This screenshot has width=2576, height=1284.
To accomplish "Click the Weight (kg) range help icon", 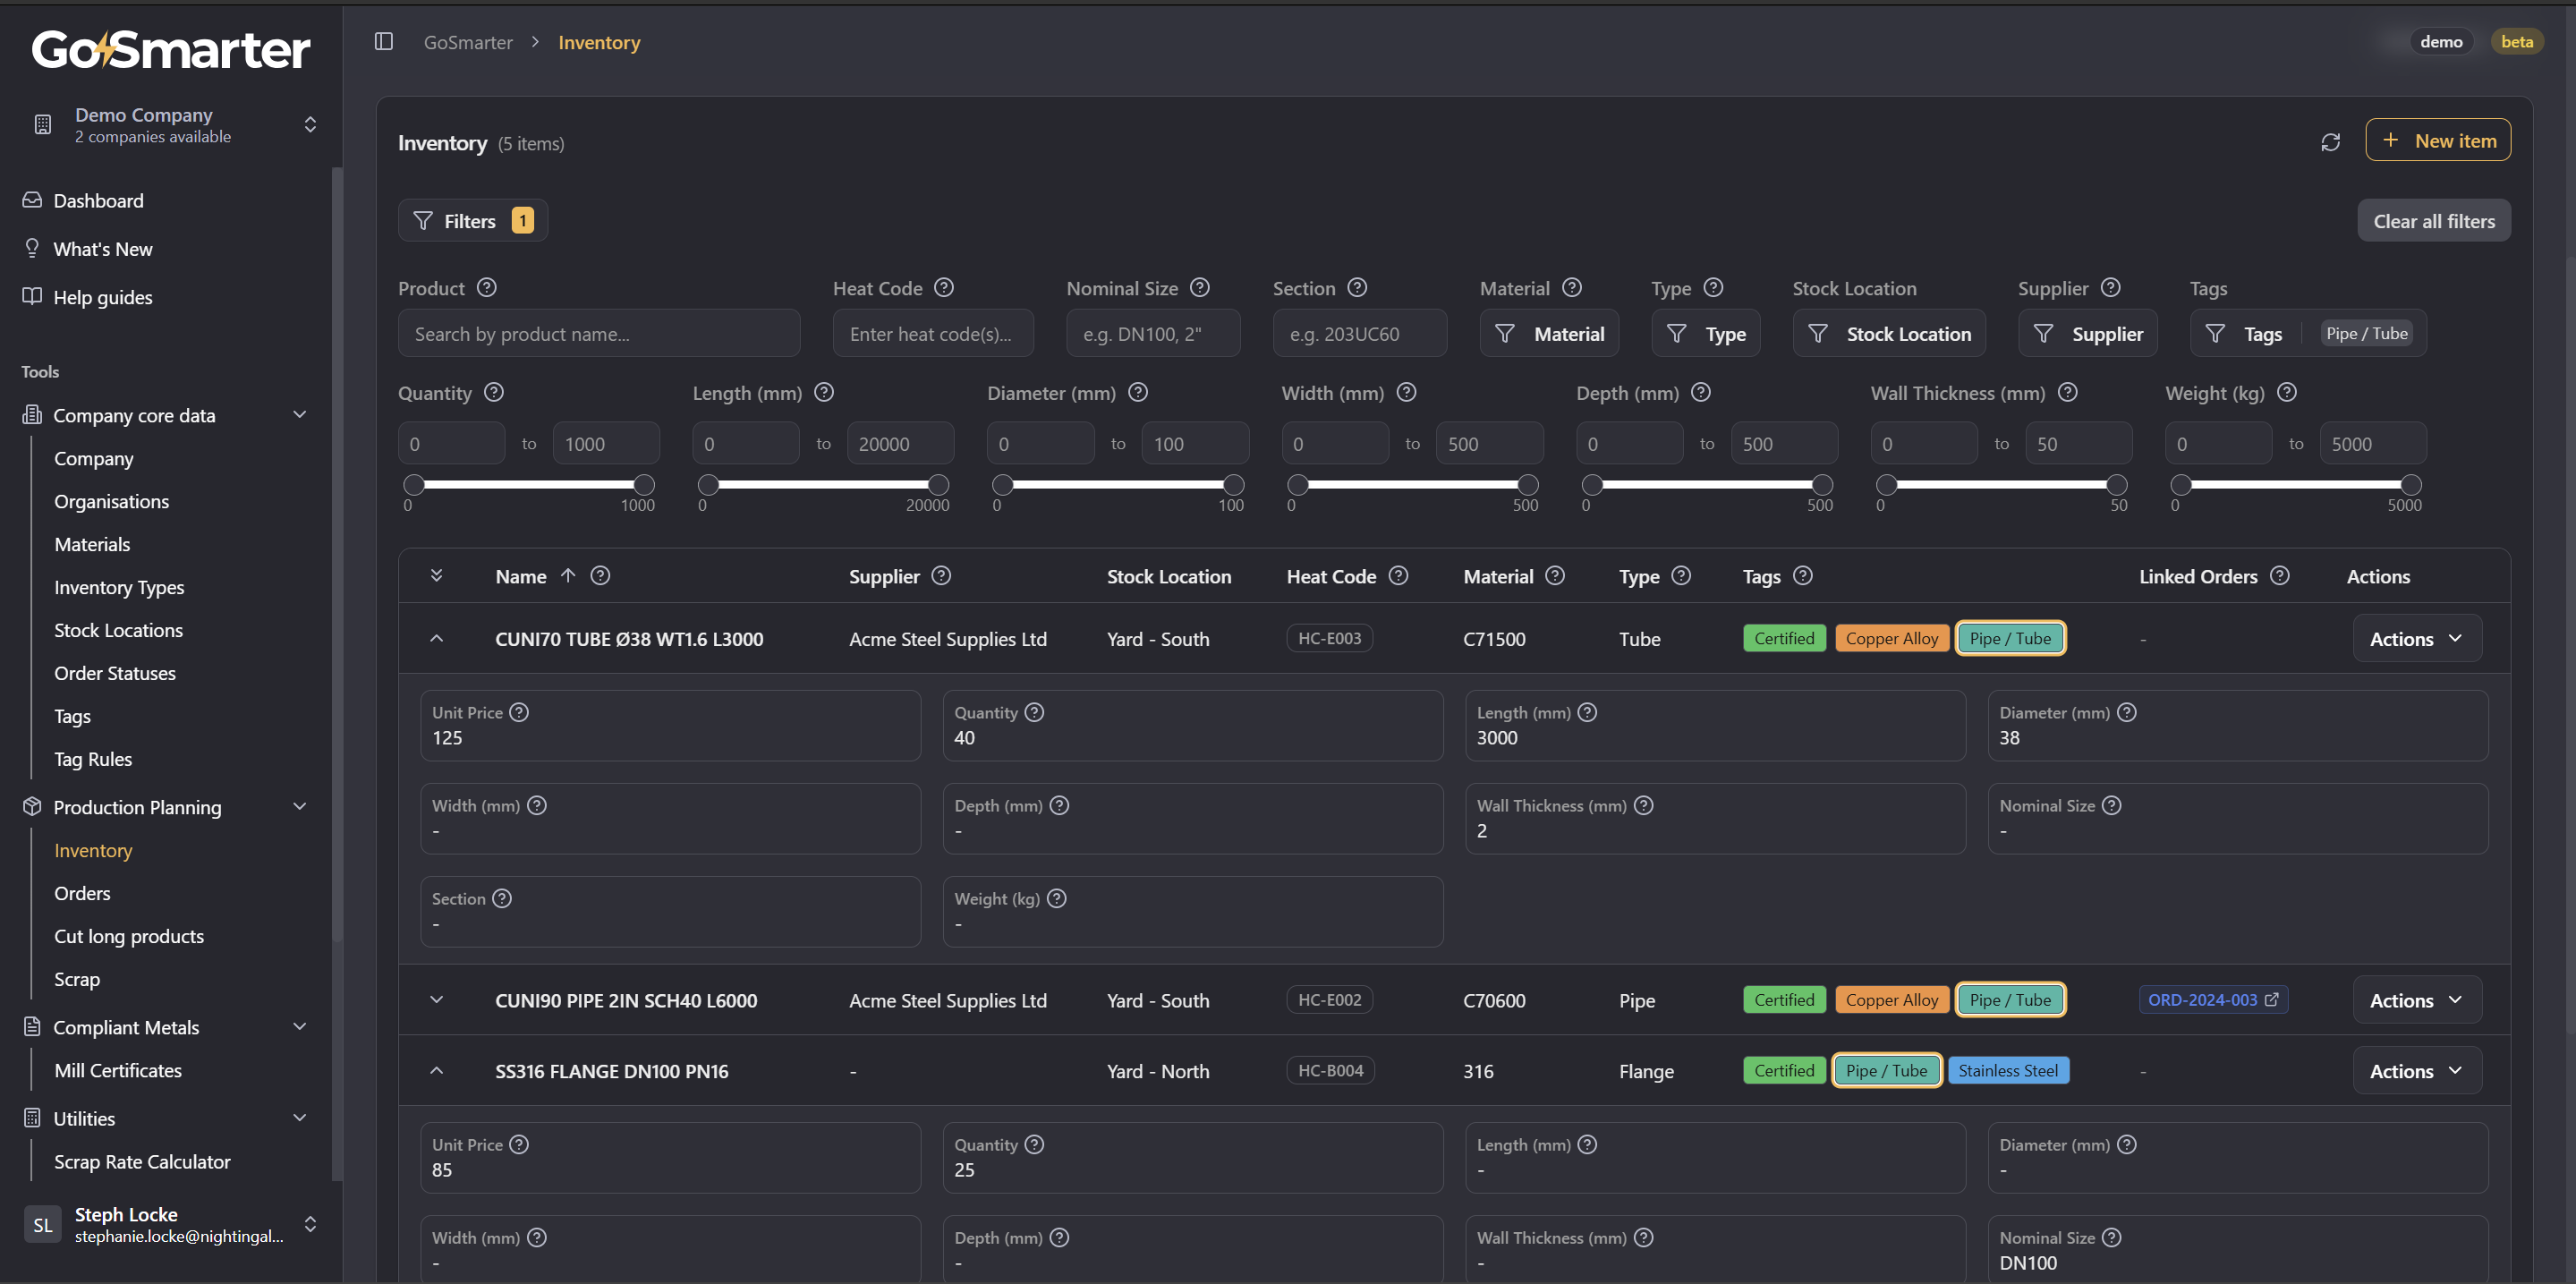I will tap(2287, 393).
